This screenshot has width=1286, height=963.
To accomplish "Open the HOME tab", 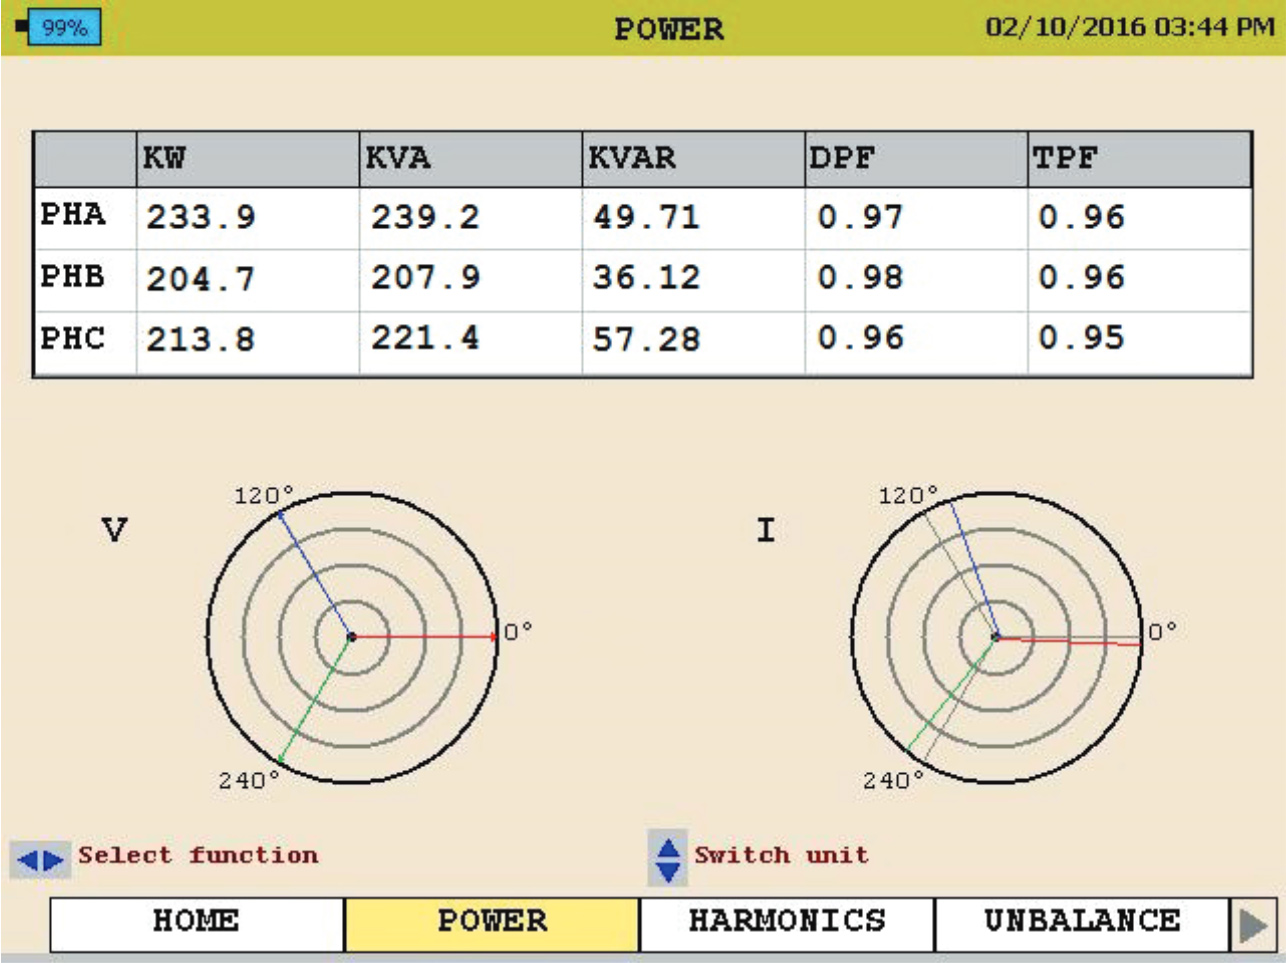I will tap(197, 924).
